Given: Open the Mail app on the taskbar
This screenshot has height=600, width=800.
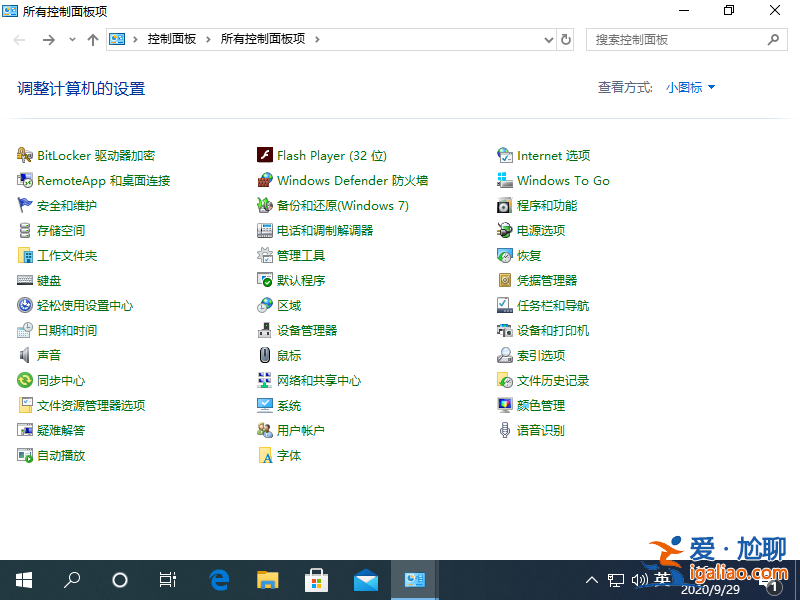Looking at the screenshot, I should [x=366, y=579].
